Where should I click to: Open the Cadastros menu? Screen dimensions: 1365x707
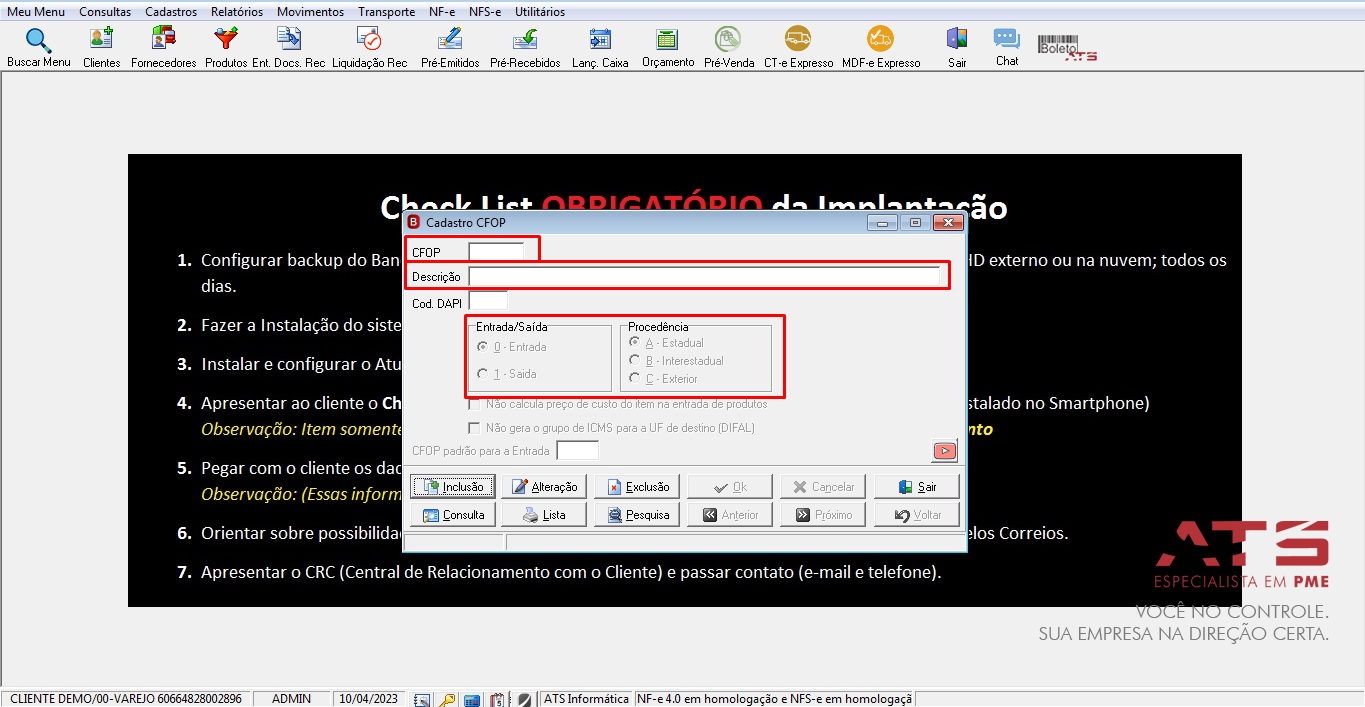click(170, 12)
